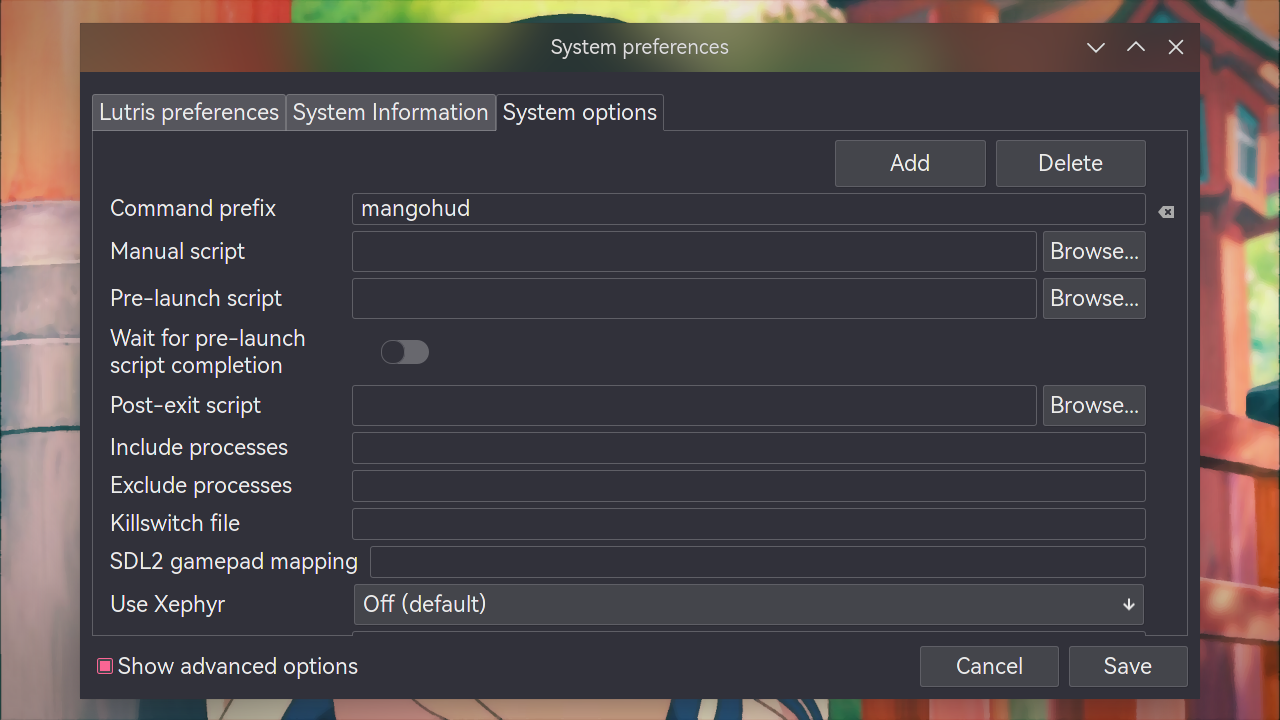The width and height of the screenshot is (1280, 720).
Task: Browse for a Pre-launch script
Action: click(x=1094, y=299)
